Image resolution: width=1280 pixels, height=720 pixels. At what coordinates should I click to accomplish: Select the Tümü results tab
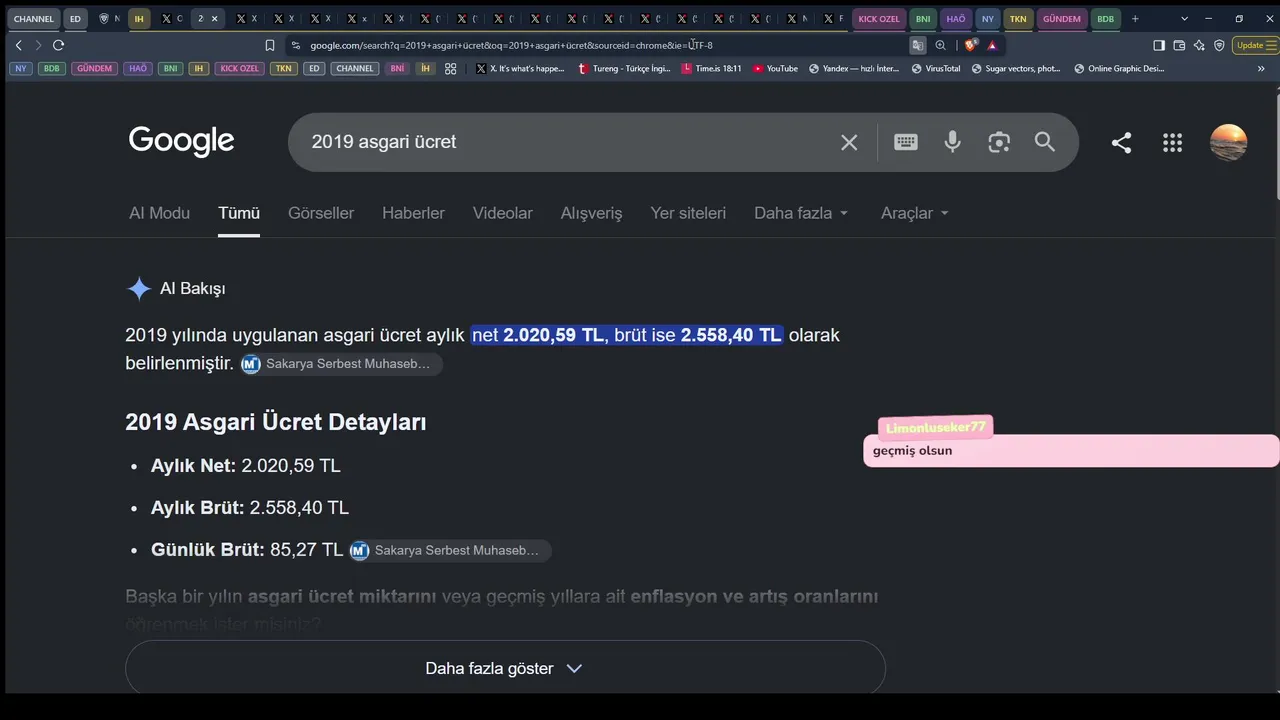(x=239, y=213)
